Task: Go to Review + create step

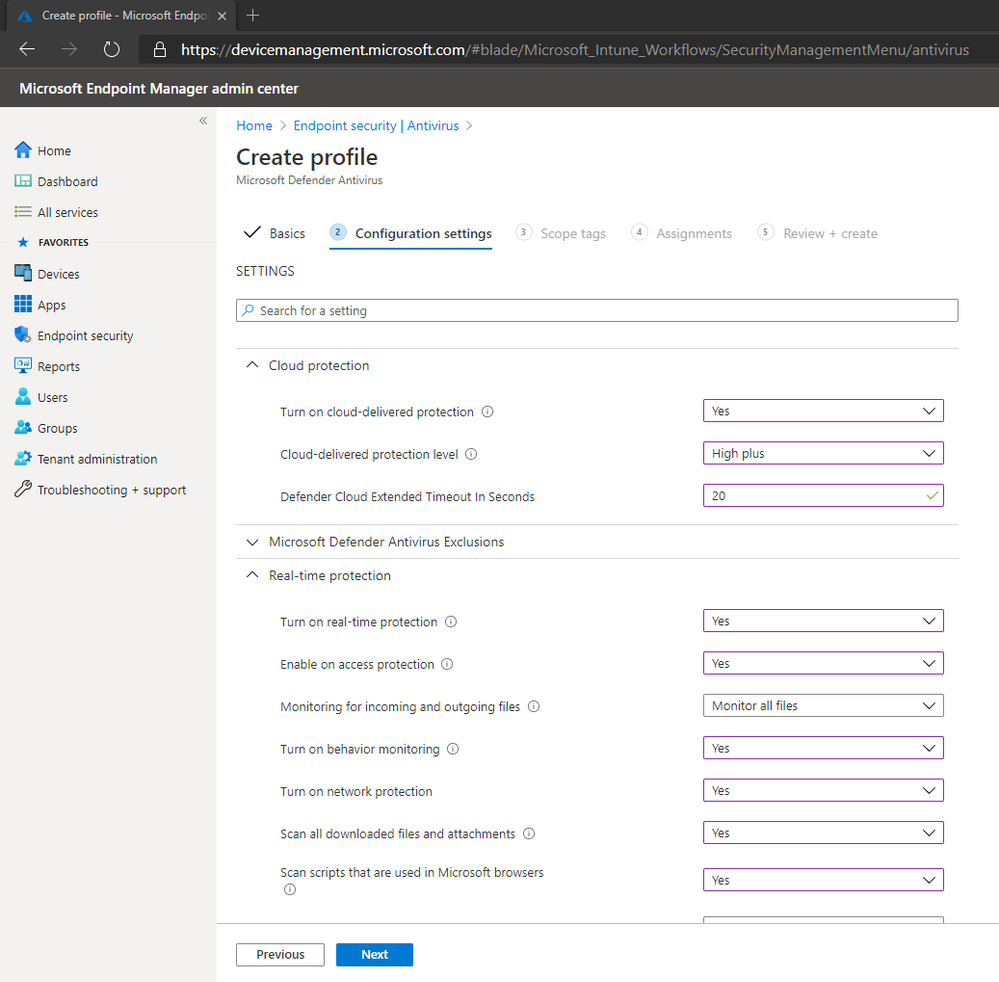Action: point(817,233)
